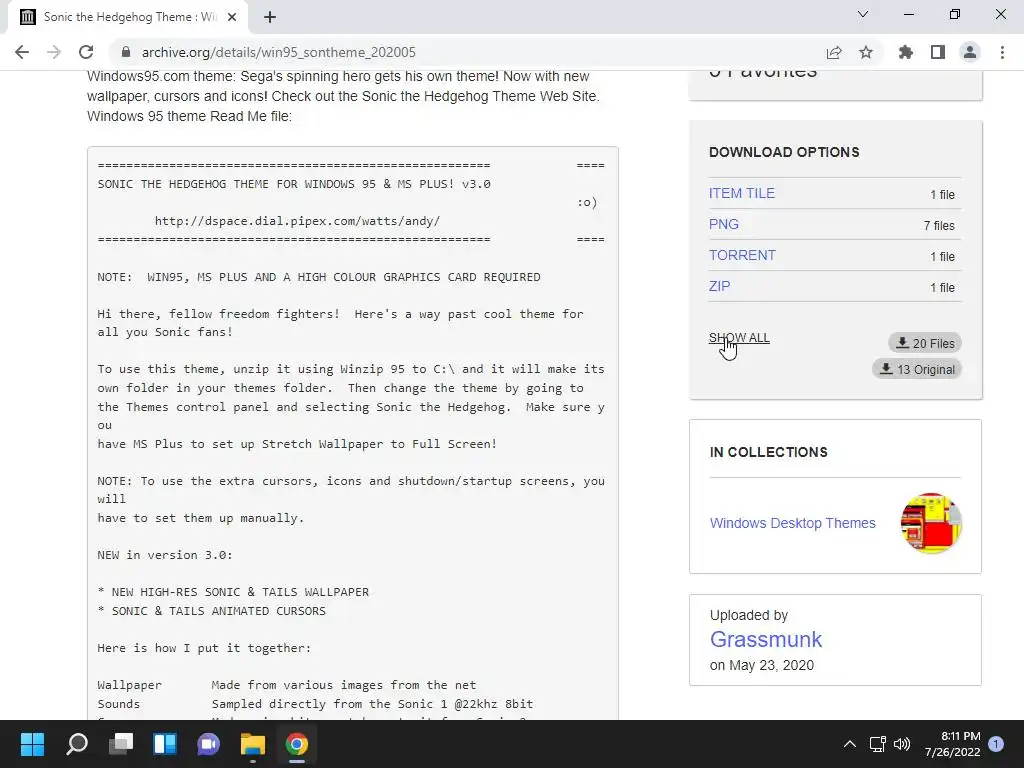Click 'on May 23, 2020' upload date
This screenshot has width=1024, height=768.
[761, 665]
